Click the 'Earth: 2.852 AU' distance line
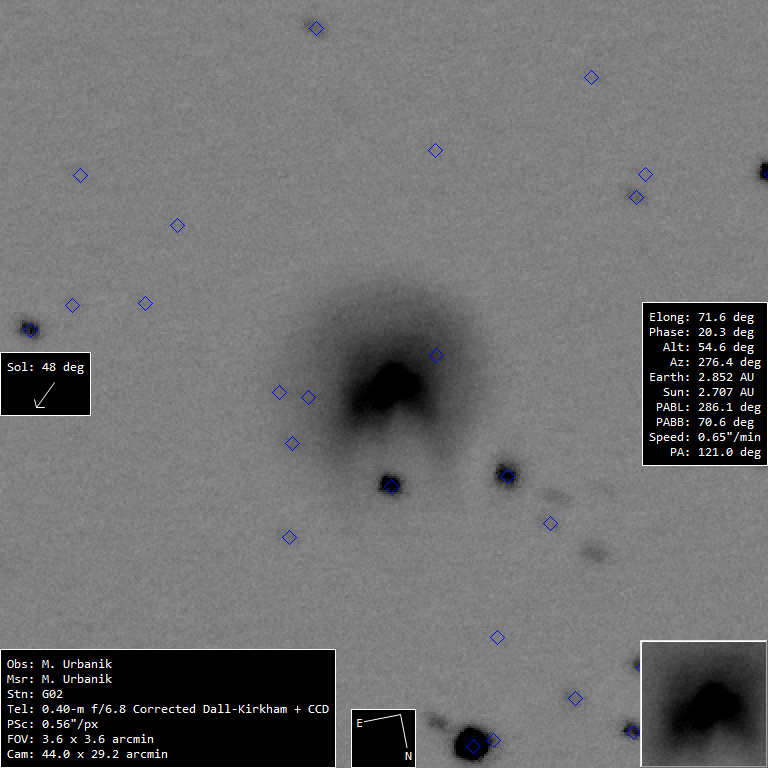Image resolution: width=768 pixels, height=768 pixels. coord(701,377)
